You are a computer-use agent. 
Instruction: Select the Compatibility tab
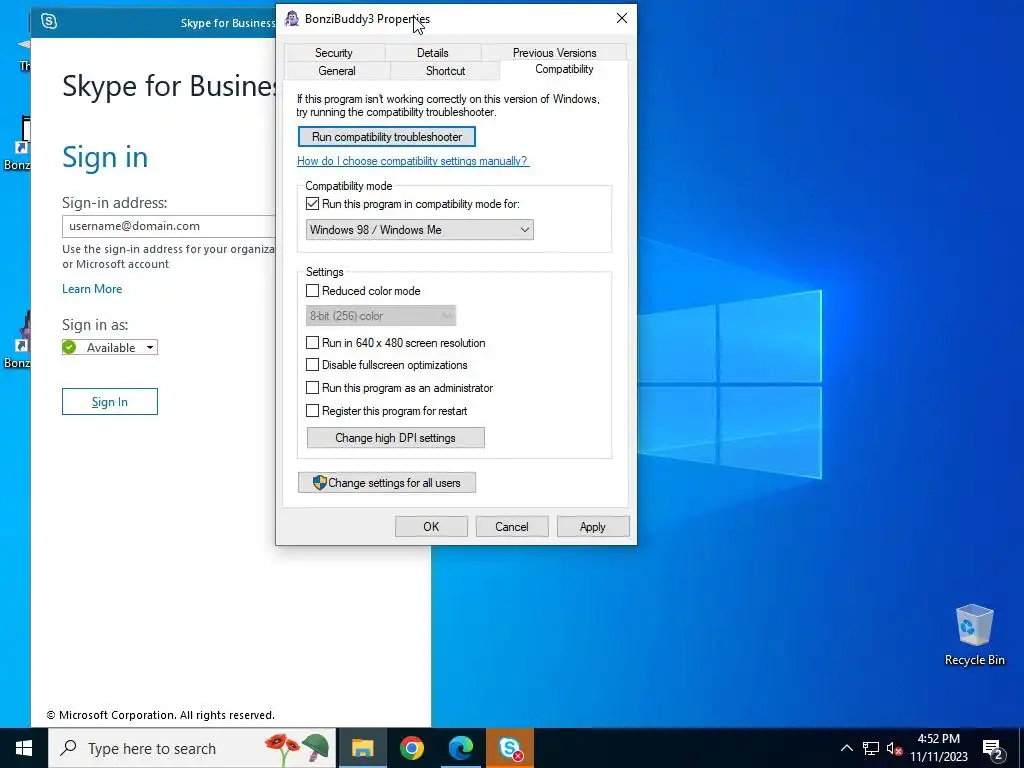564,69
